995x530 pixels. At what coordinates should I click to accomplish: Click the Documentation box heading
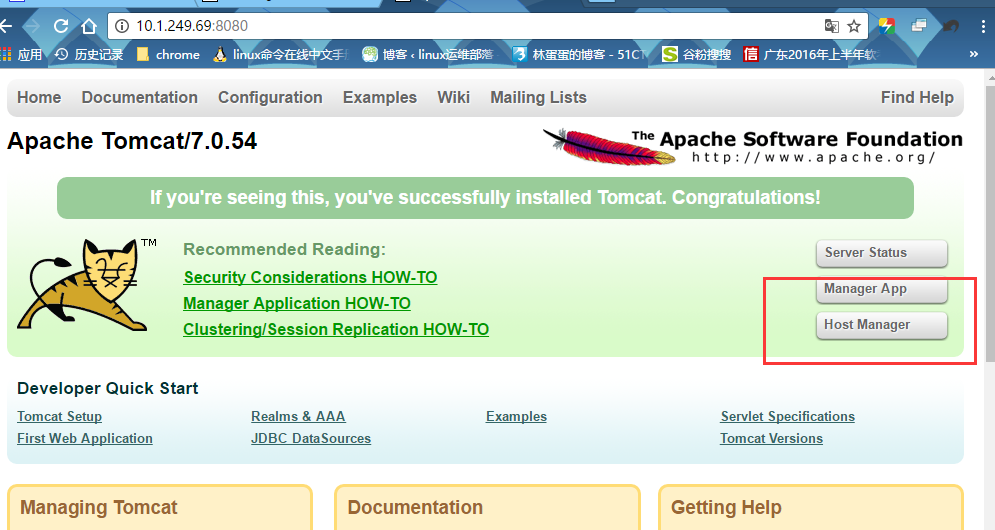click(x=415, y=508)
